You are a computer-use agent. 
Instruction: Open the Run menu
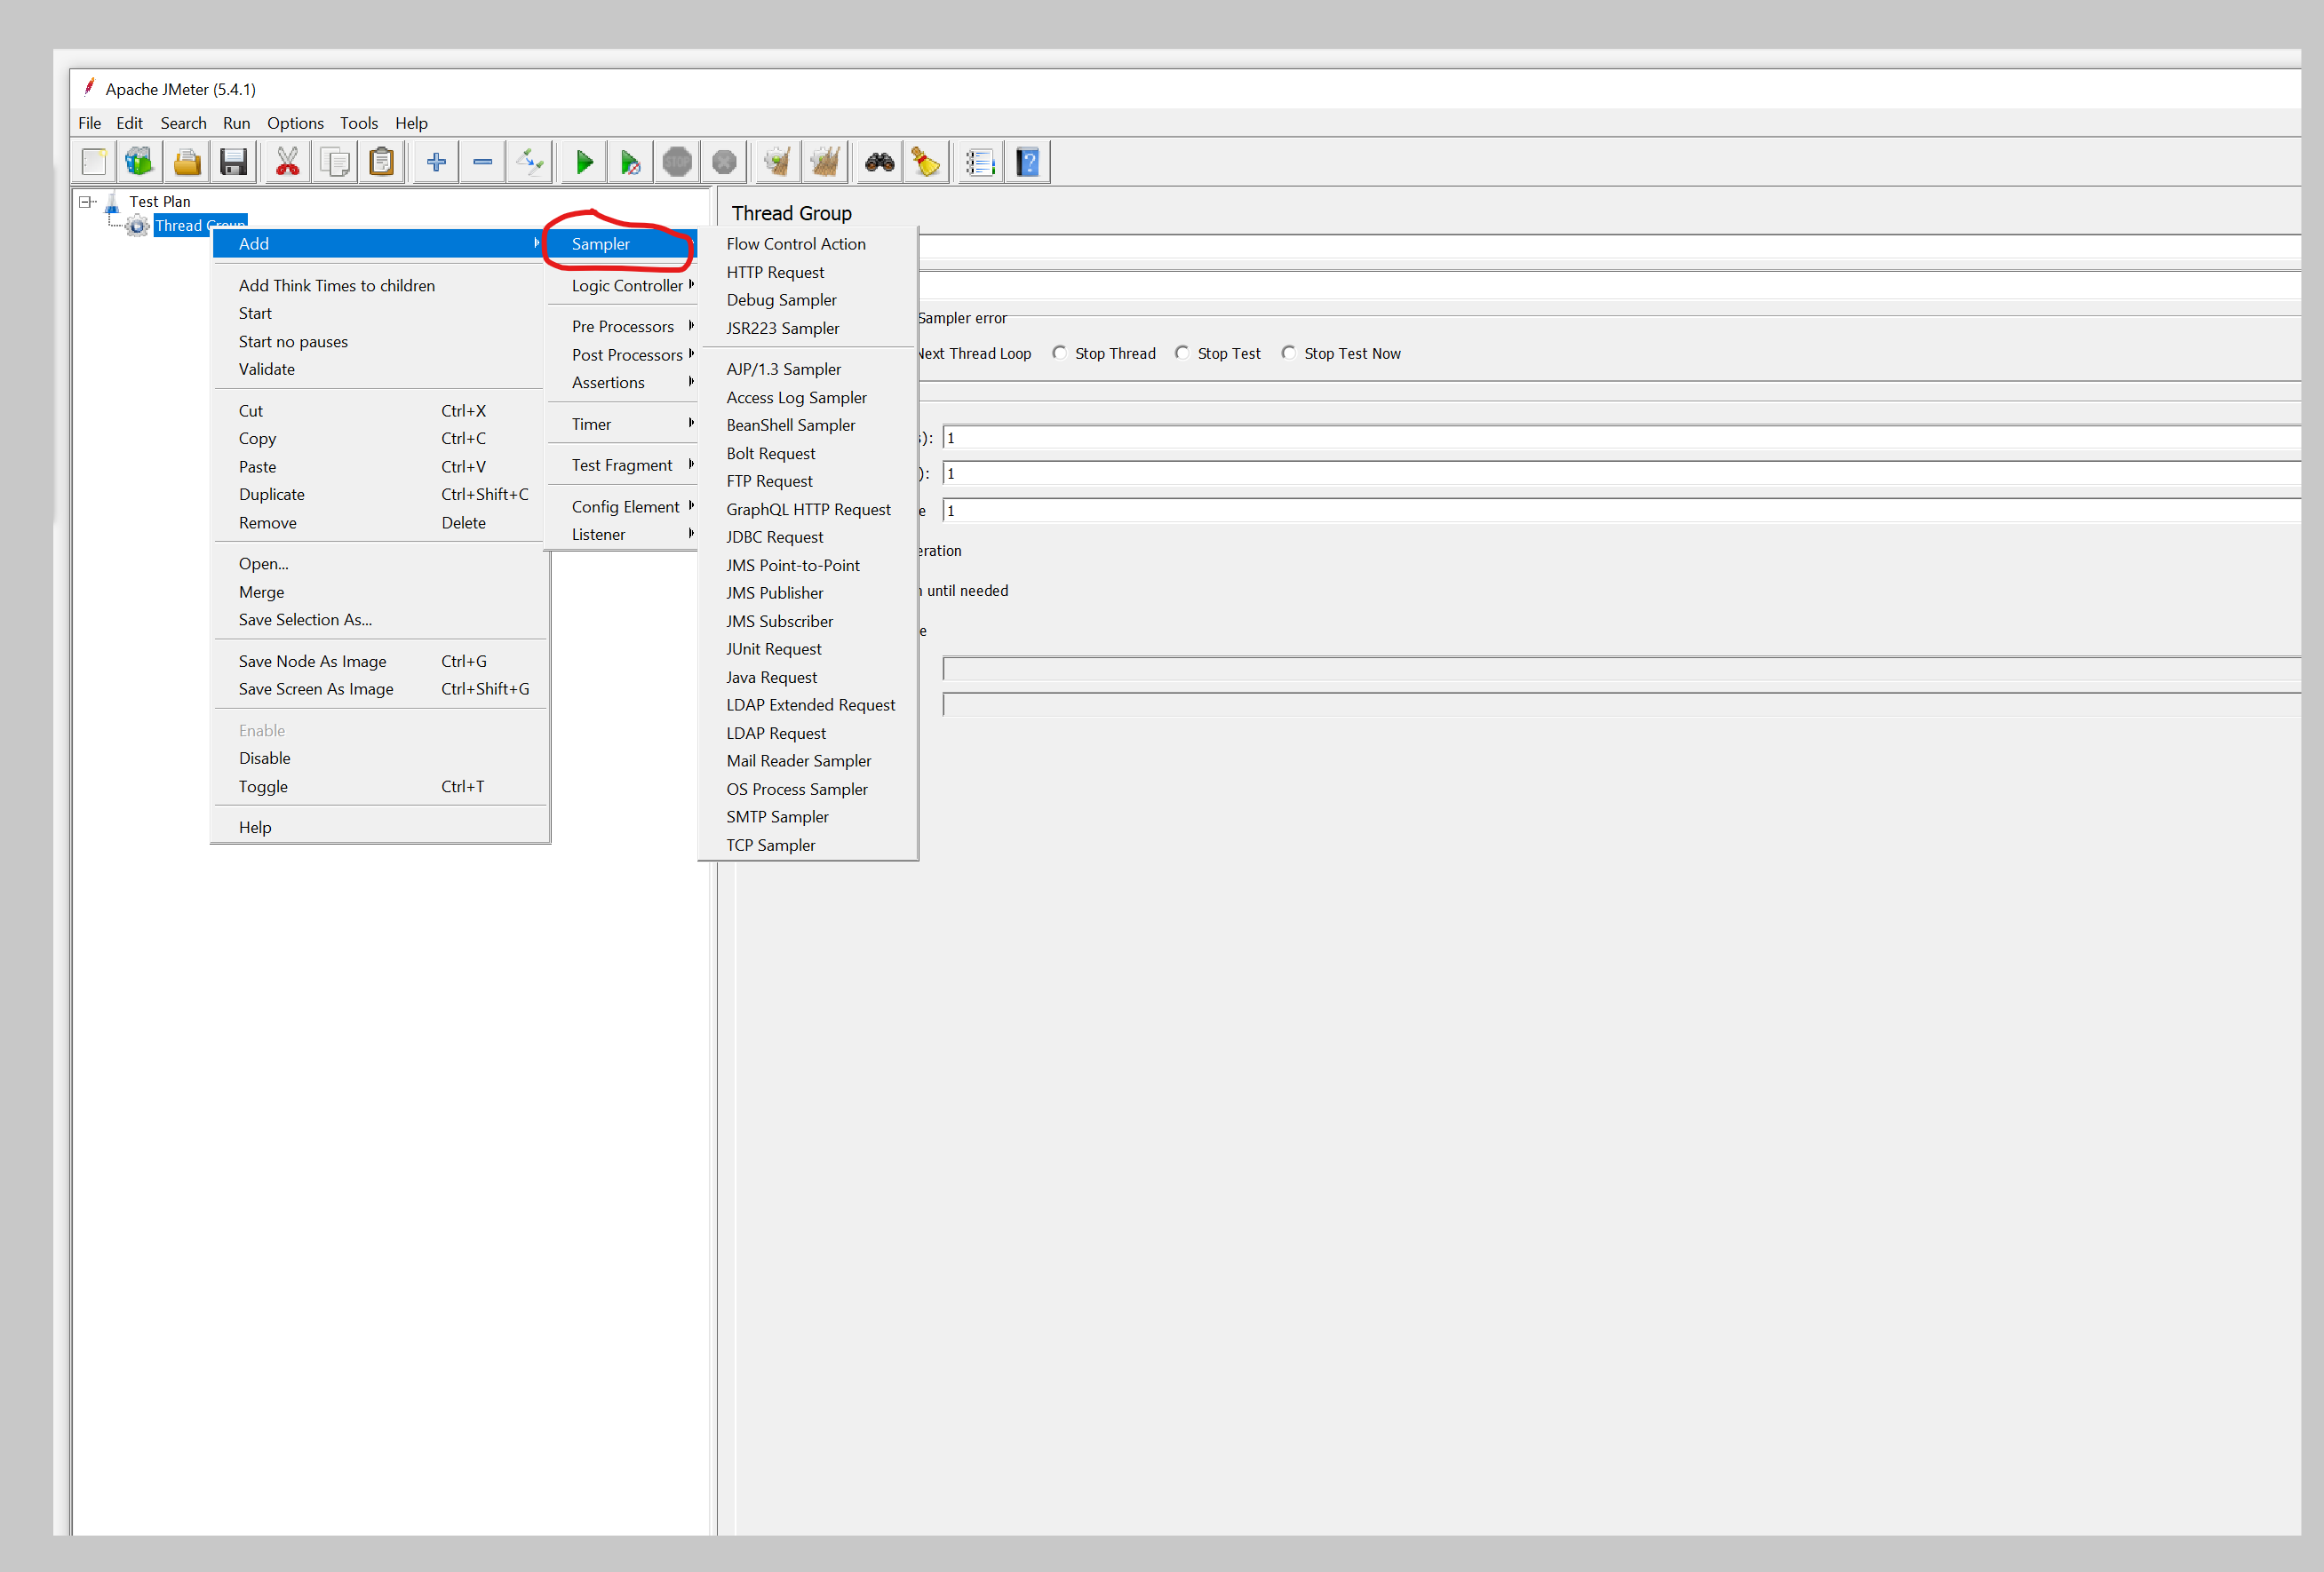tap(237, 123)
